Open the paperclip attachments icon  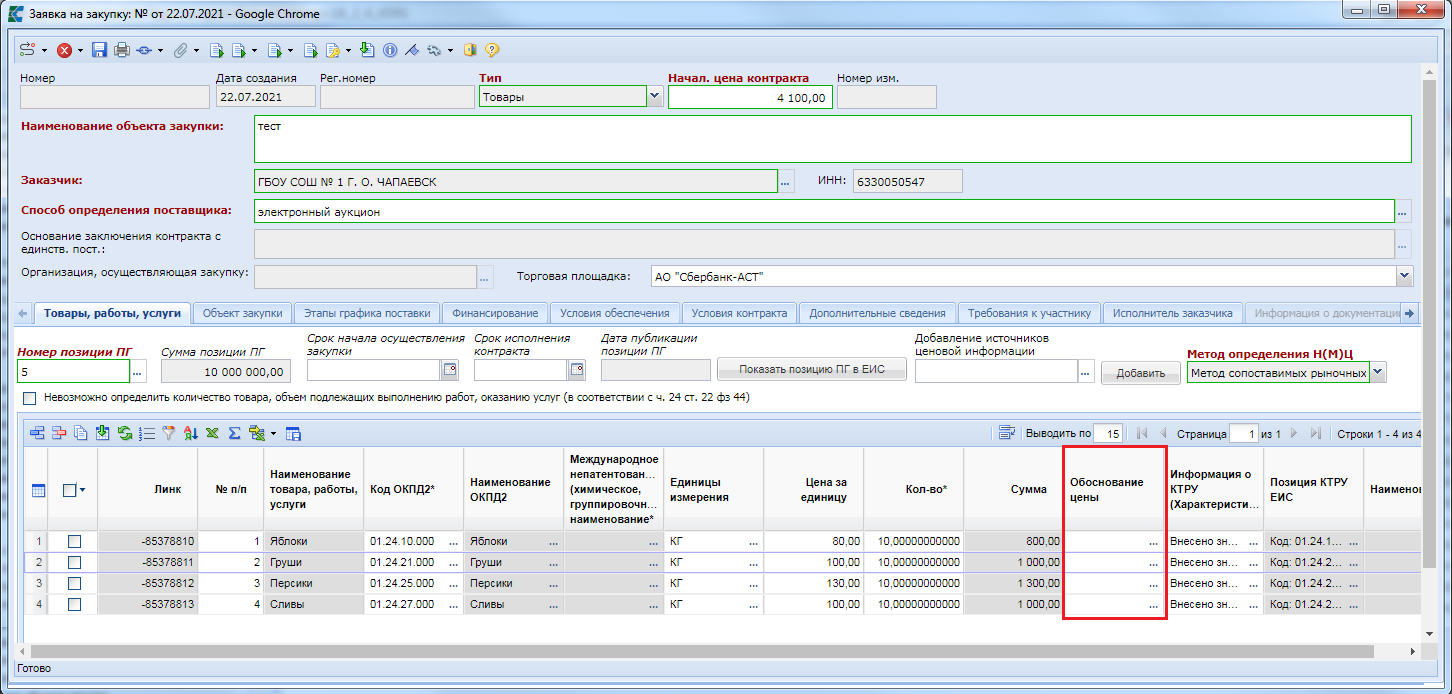pos(180,50)
